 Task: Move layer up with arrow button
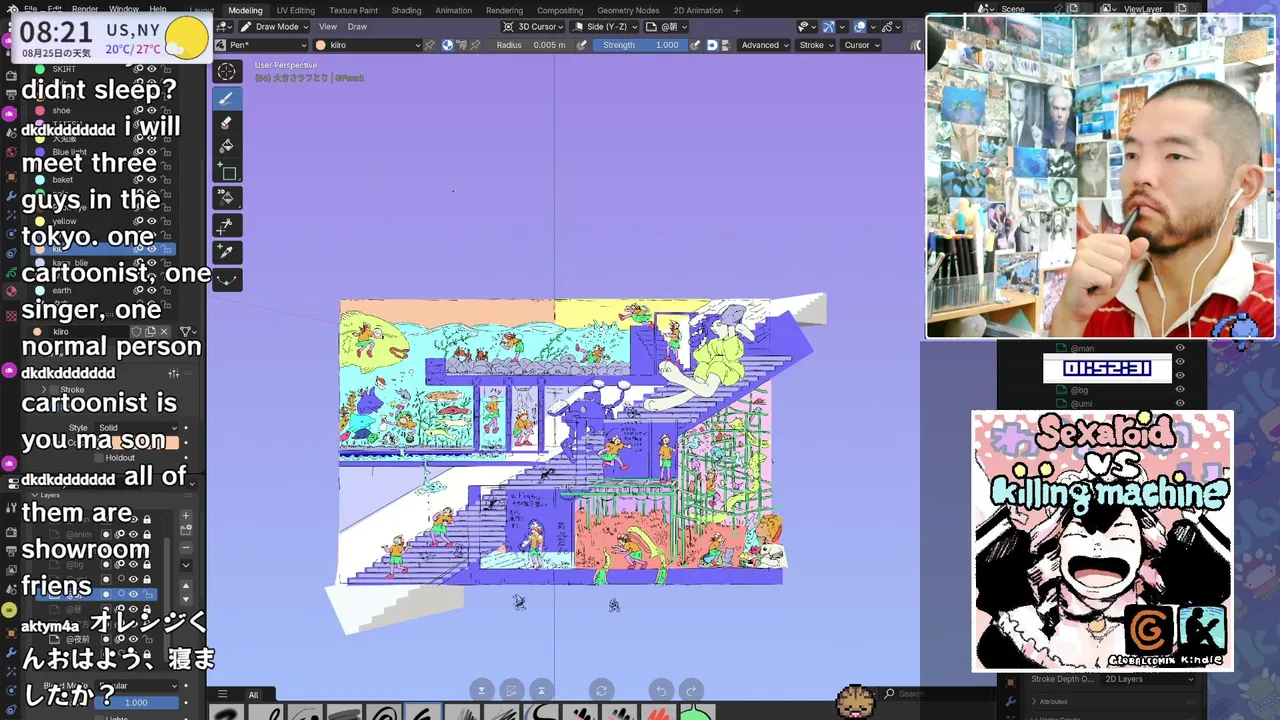pos(186,585)
